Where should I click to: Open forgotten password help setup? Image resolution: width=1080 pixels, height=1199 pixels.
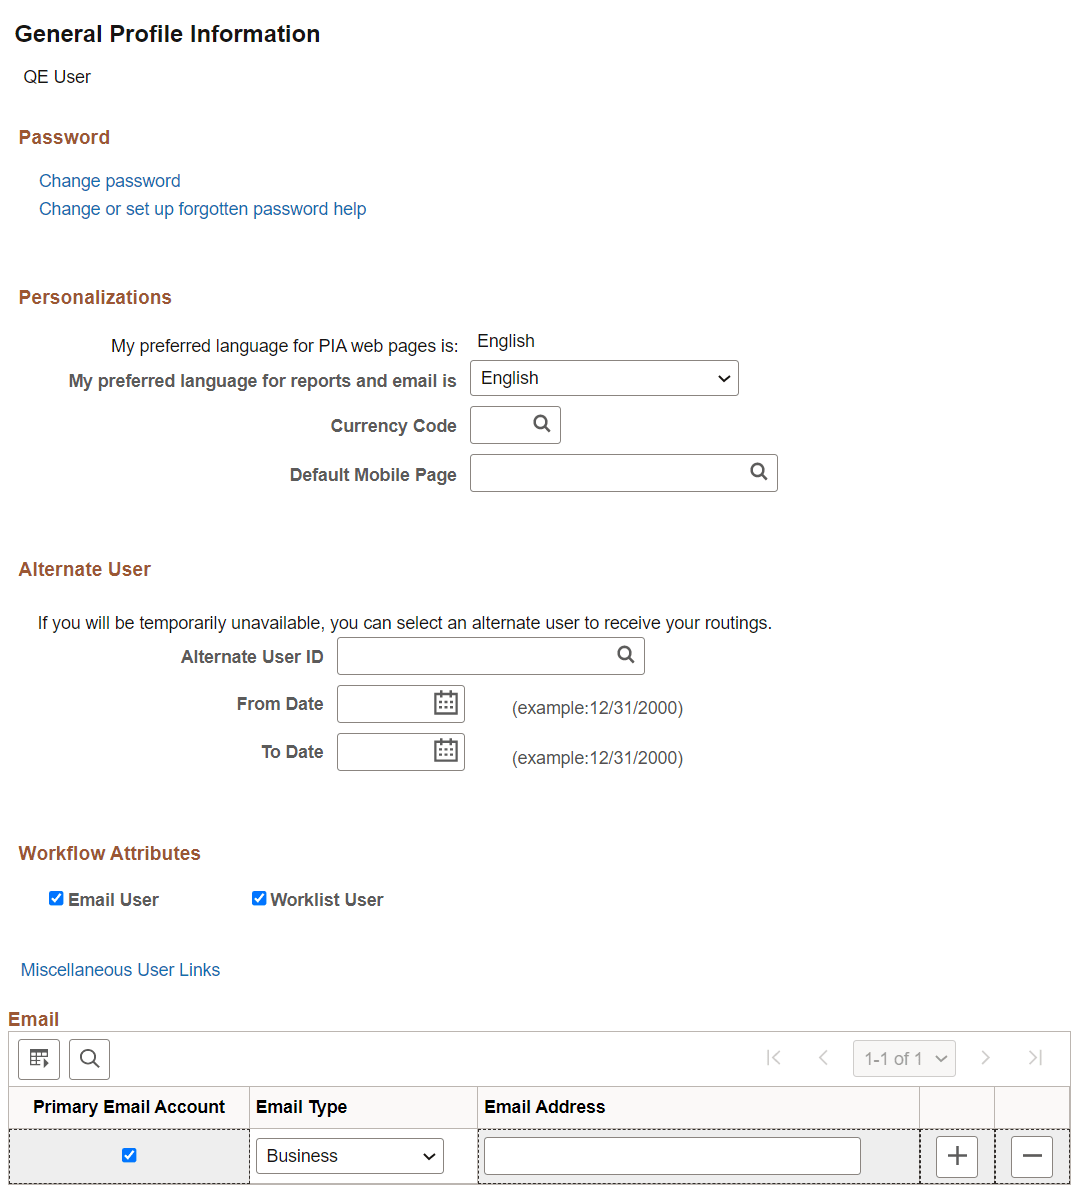point(202,208)
